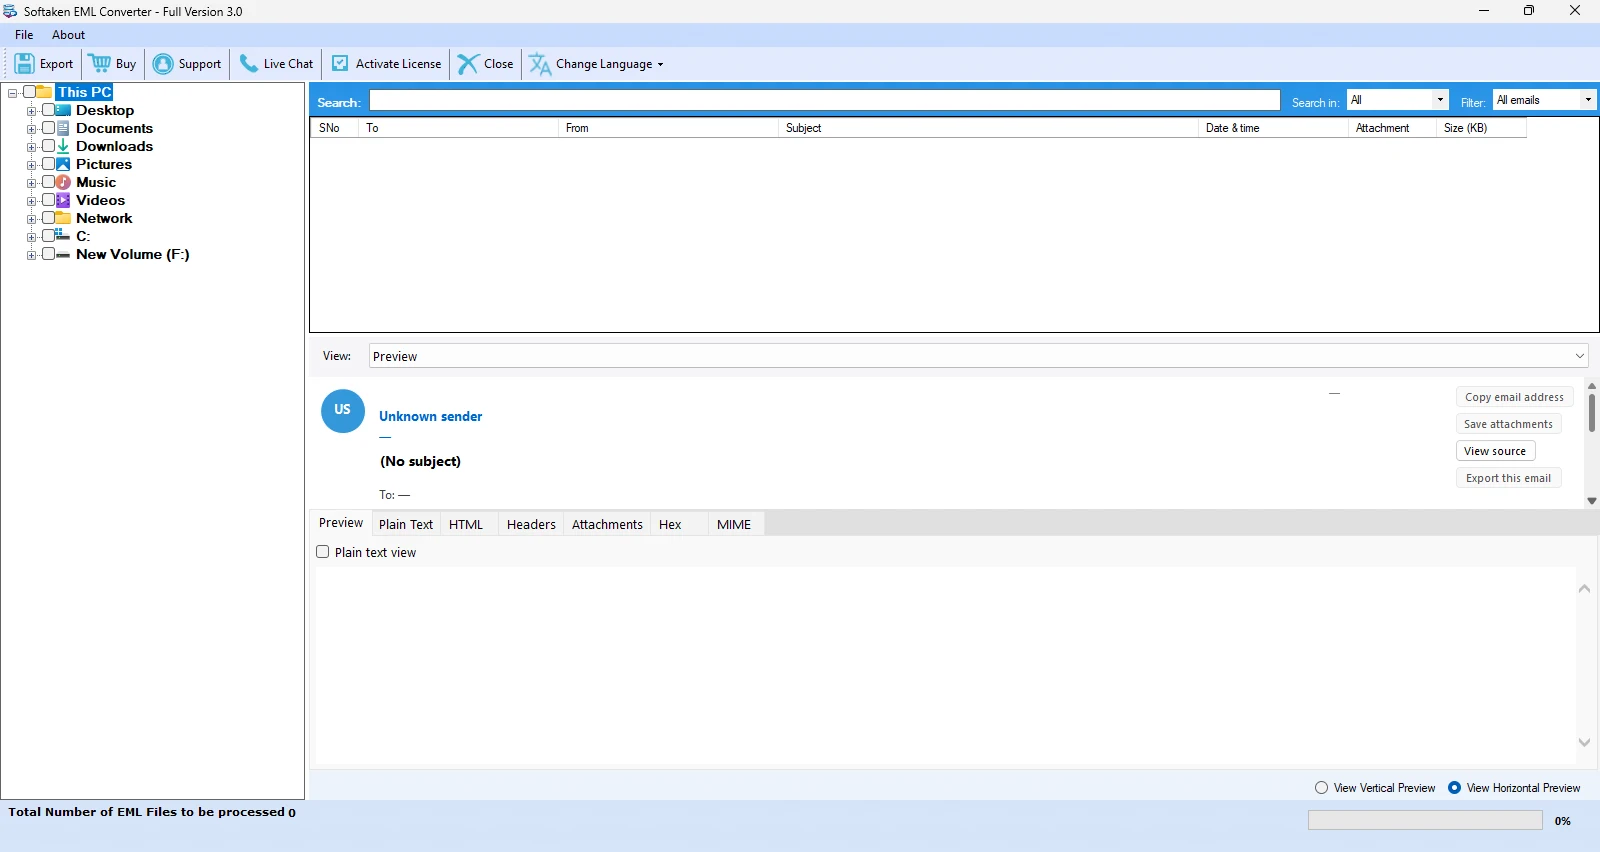
Task: Switch to the Headers tab
Action: 531,524
